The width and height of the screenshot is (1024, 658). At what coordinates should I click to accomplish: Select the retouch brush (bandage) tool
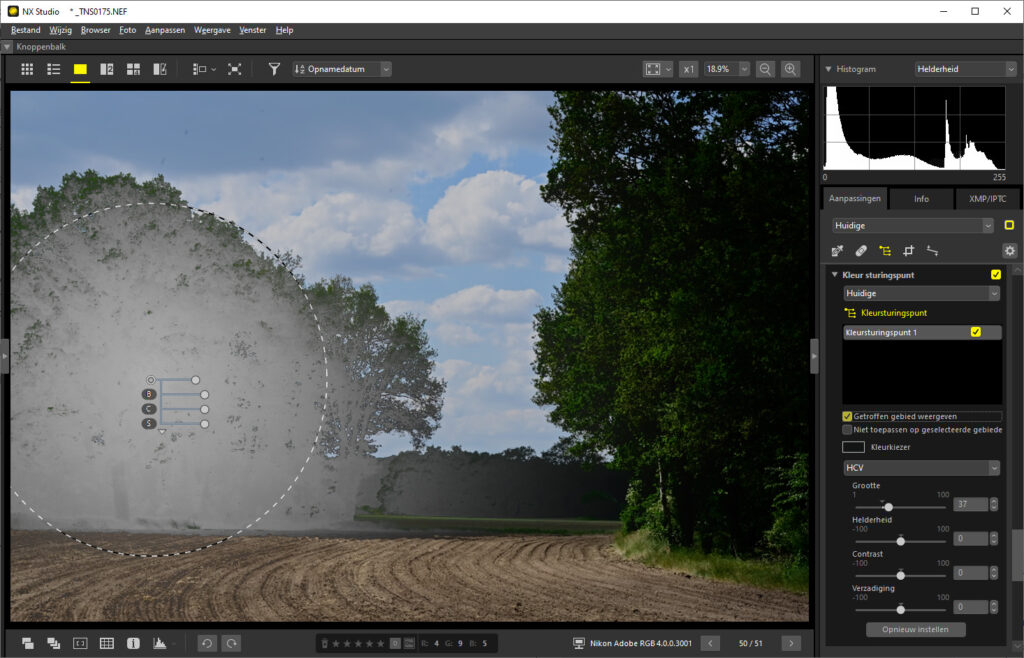861,251
